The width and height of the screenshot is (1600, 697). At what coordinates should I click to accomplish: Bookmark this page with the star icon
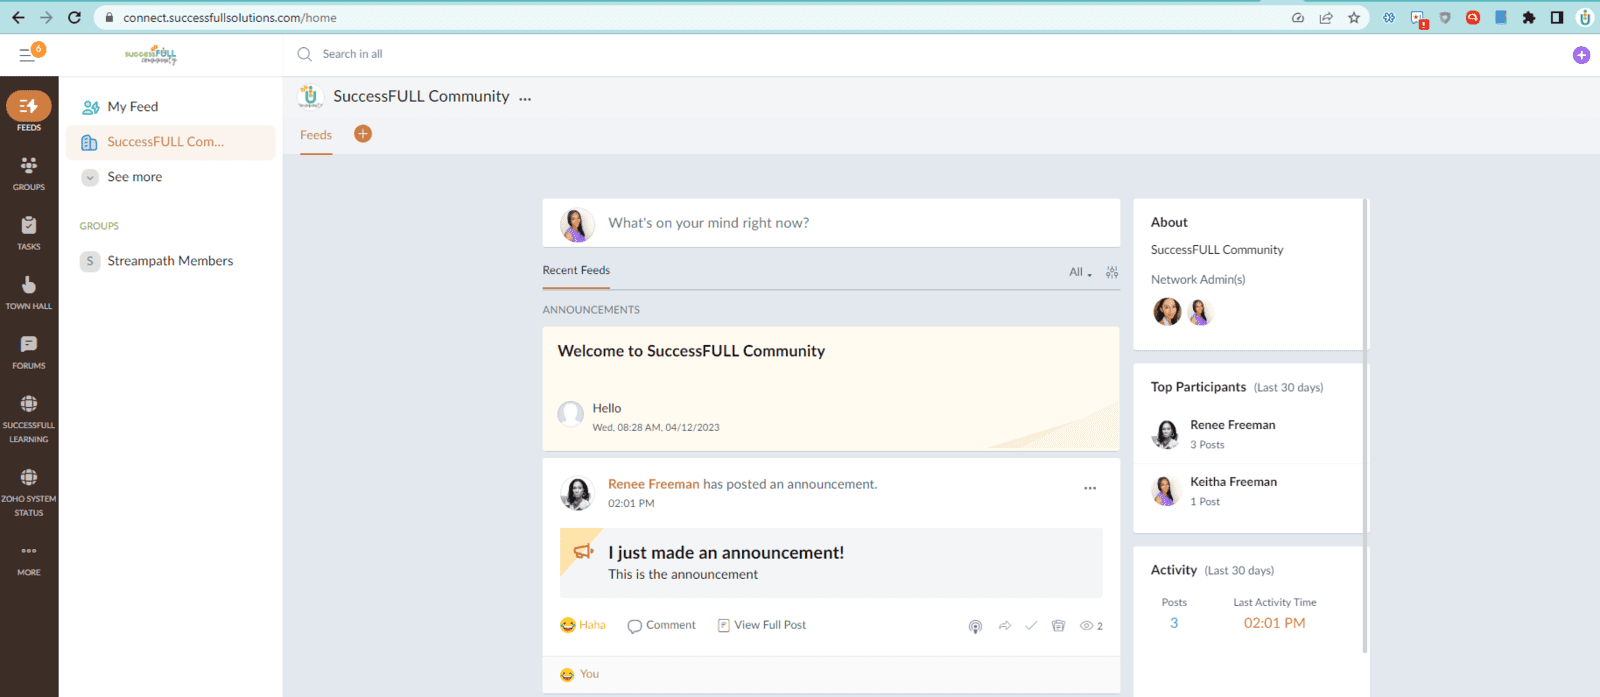click(x=1354, y=17)
